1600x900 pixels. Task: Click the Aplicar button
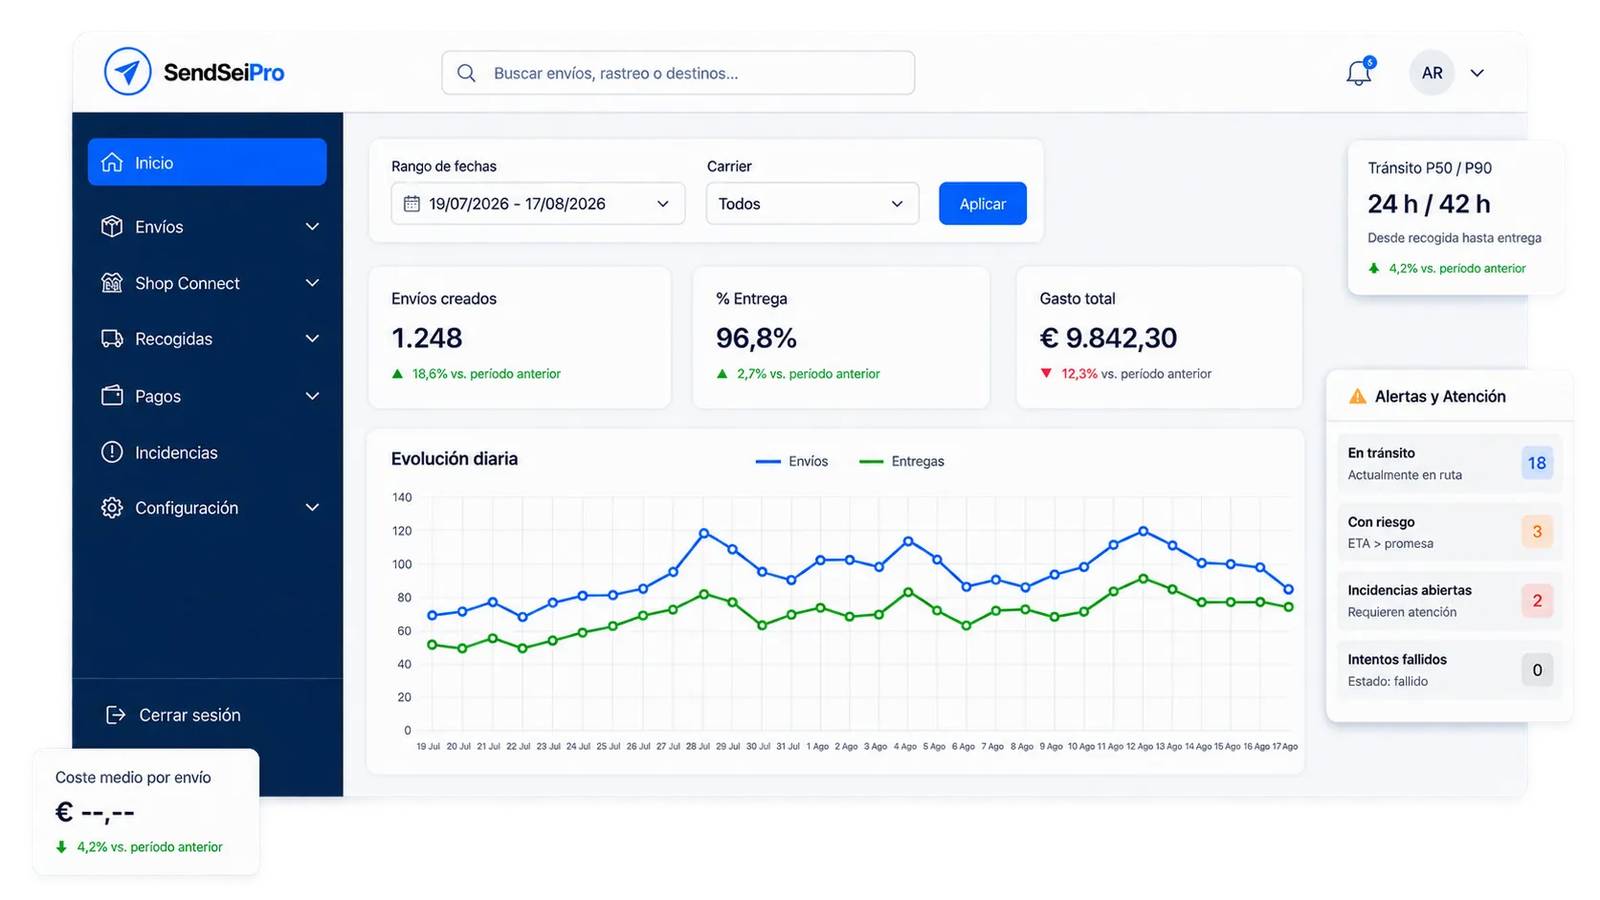982,204
